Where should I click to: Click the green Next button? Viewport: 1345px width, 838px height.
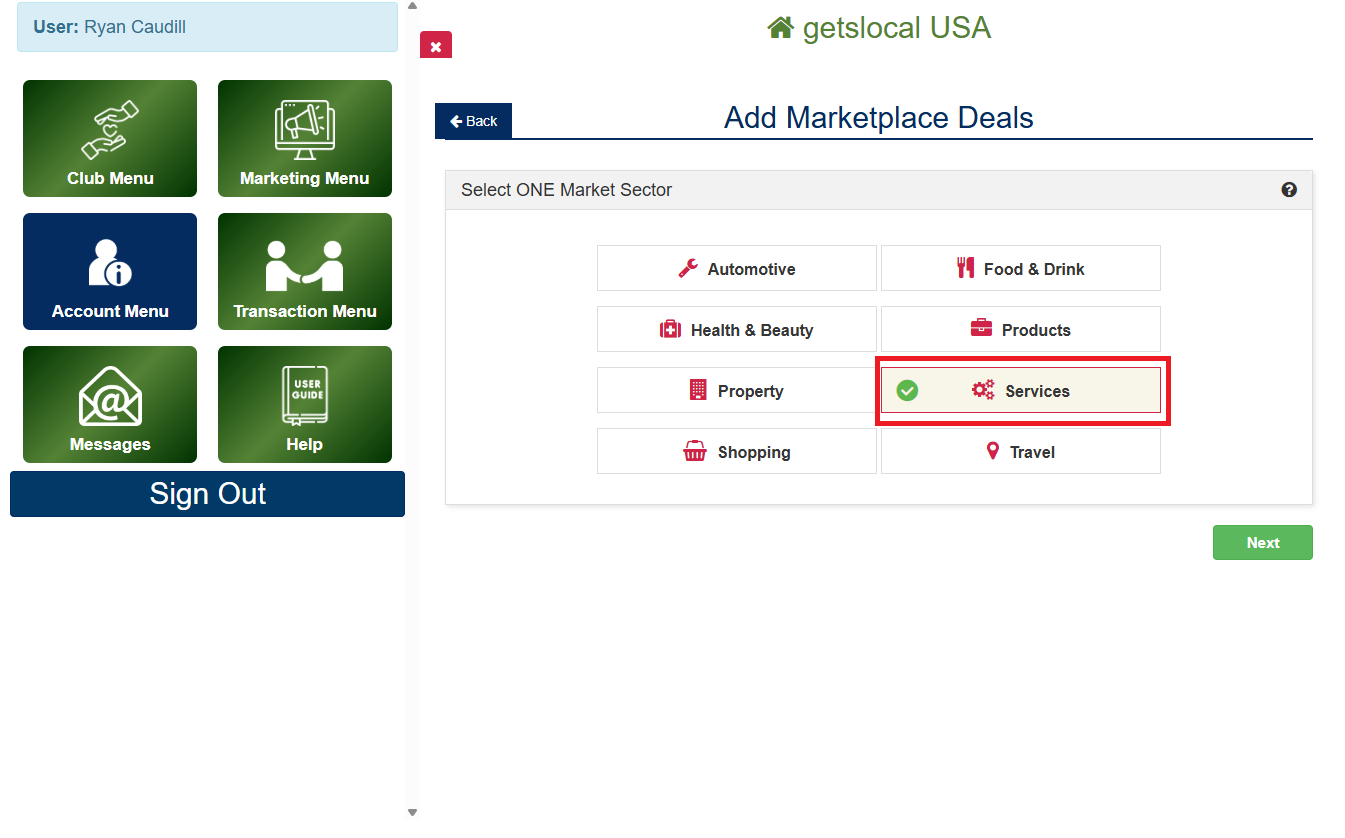click(x=1263, y=542)
